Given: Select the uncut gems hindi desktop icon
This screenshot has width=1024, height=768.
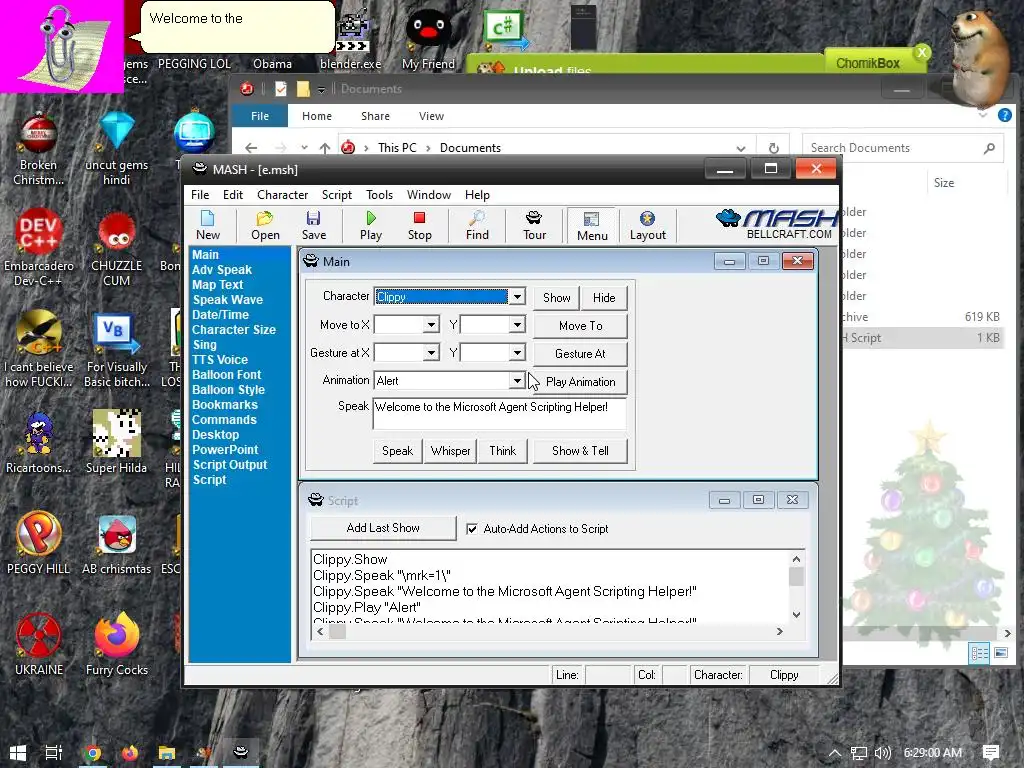Looking at the screenshot, I should 116,149.
